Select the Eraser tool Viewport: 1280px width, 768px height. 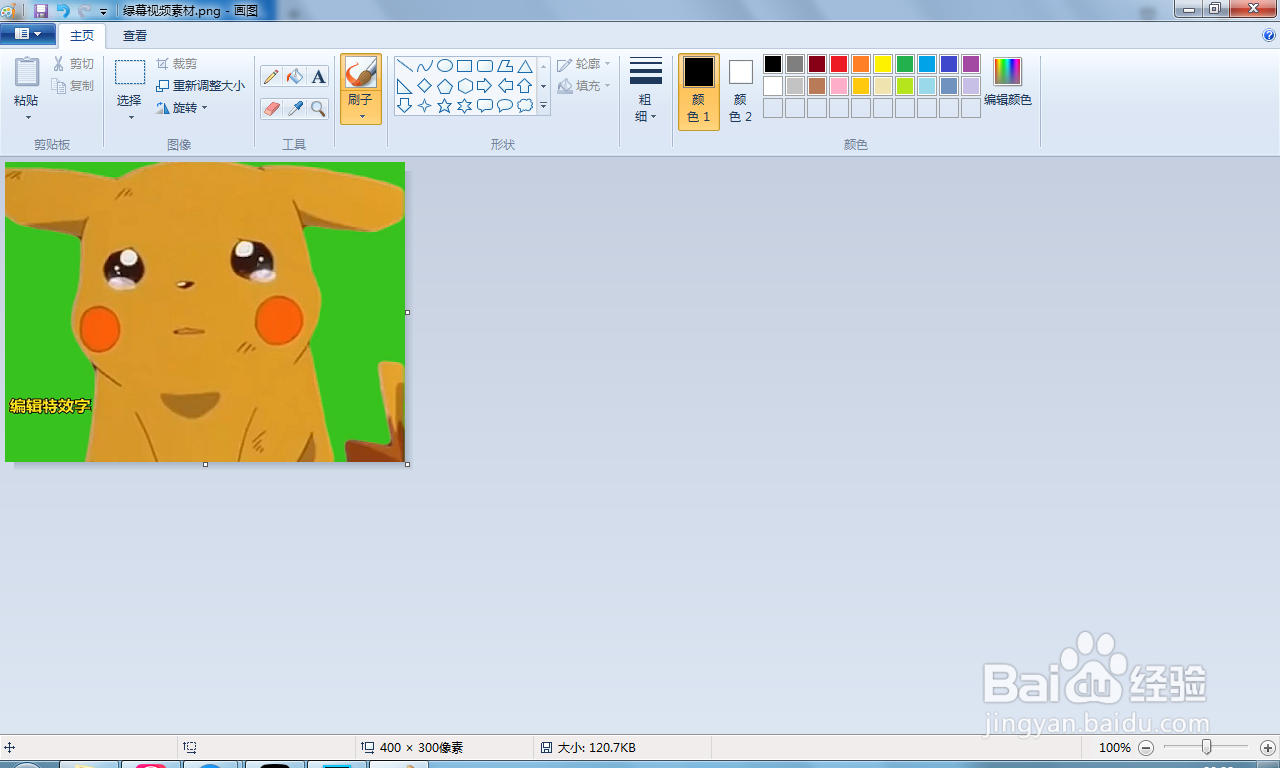271,108
